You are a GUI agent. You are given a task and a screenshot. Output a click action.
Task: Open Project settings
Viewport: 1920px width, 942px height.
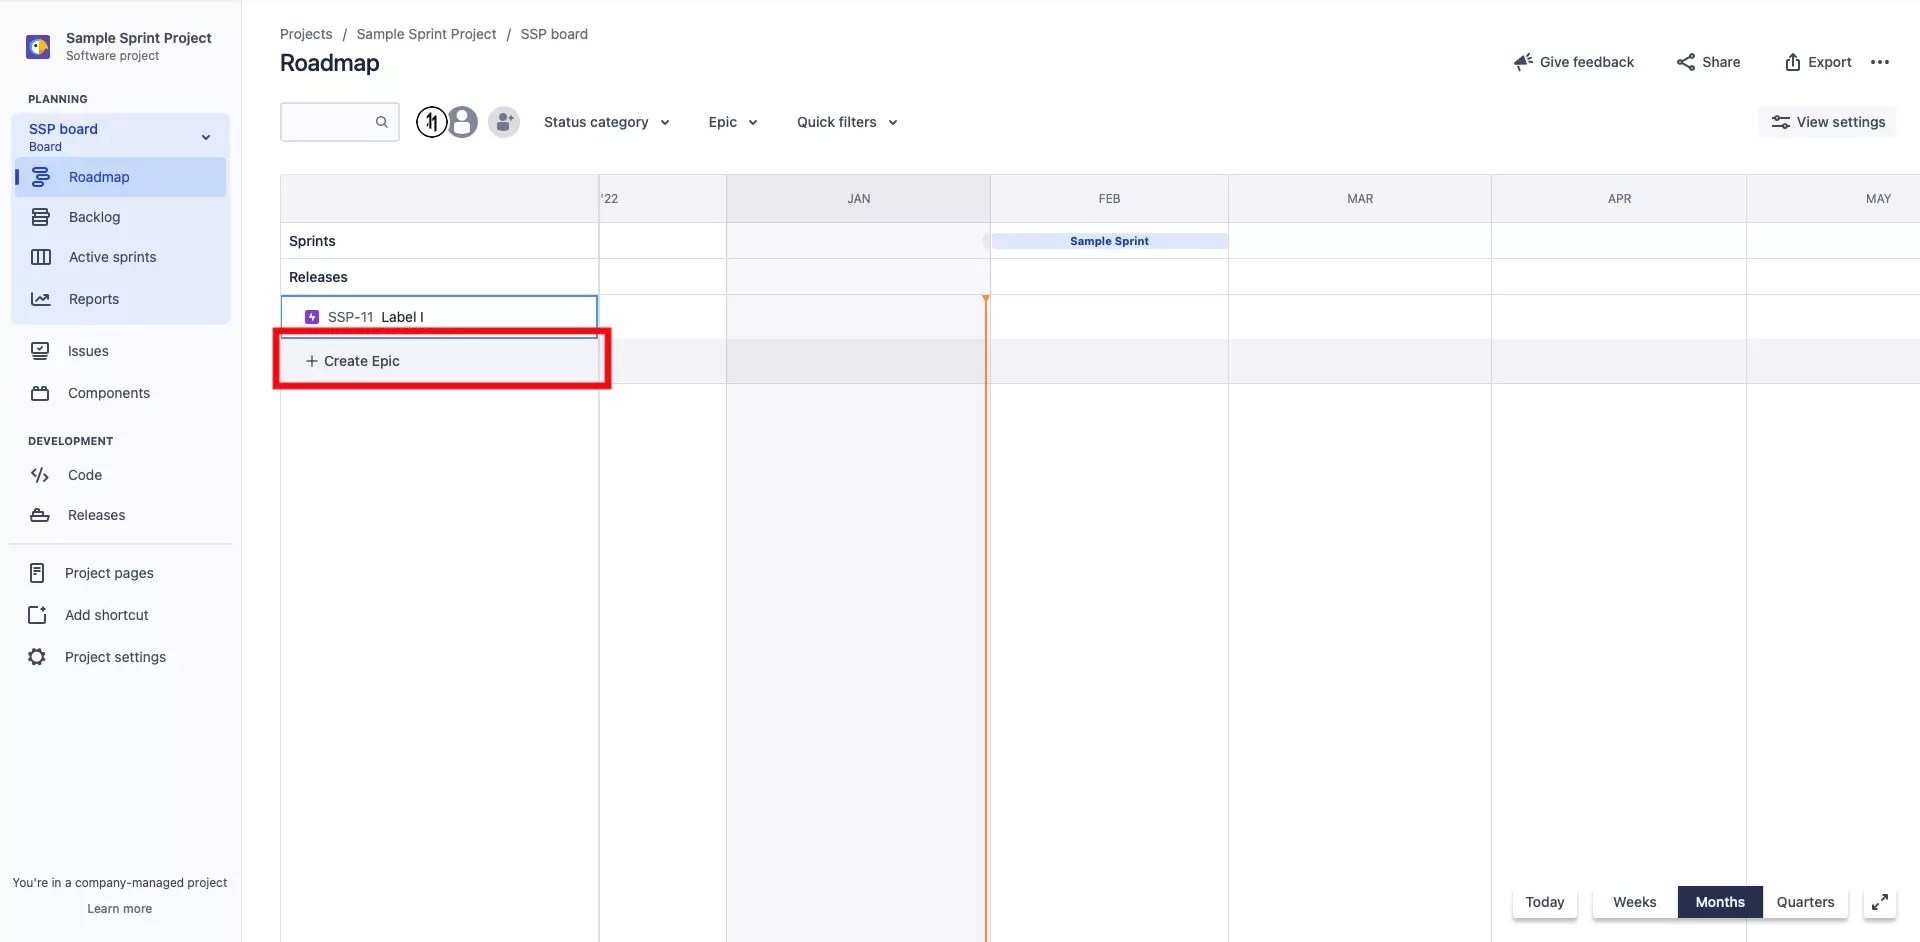pyautogui.click(x=114, y=657)
